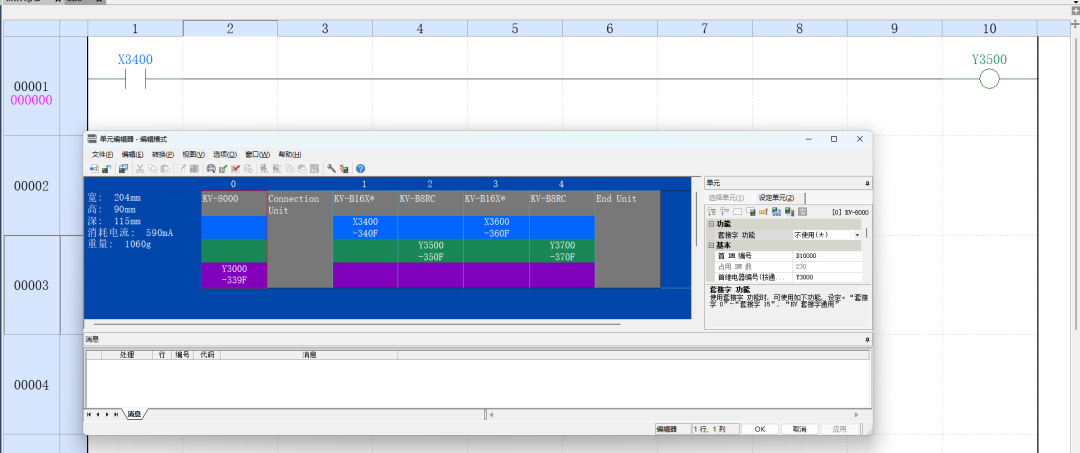
Task: Click the 取消 cancel button
Action: [799, 429]
